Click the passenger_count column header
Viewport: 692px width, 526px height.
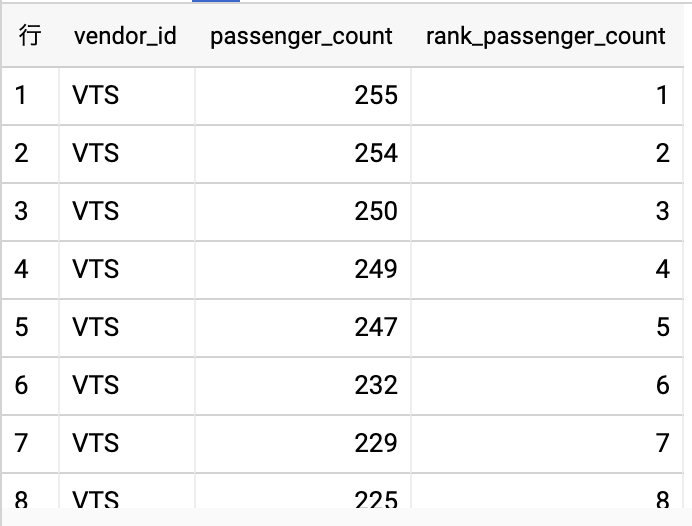click(x=301, y=37)
